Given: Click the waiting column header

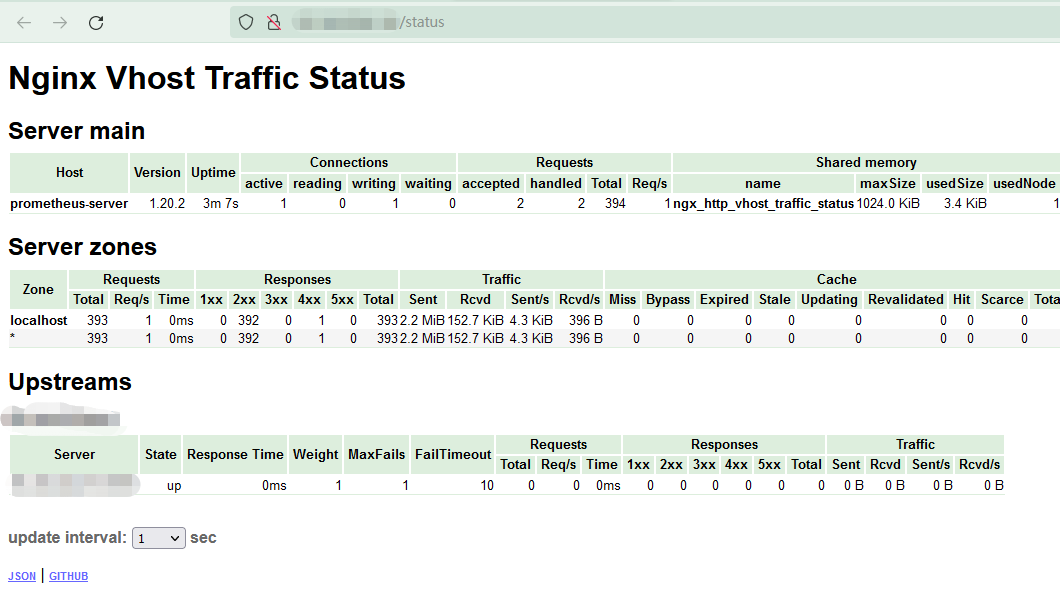Looking at the screenshot, I should point(428,183).
